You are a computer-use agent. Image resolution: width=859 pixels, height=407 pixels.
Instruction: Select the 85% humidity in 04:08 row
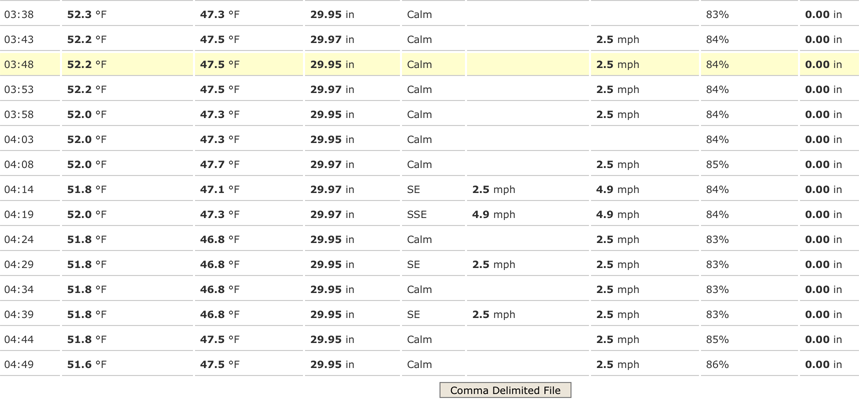(717, 165)
